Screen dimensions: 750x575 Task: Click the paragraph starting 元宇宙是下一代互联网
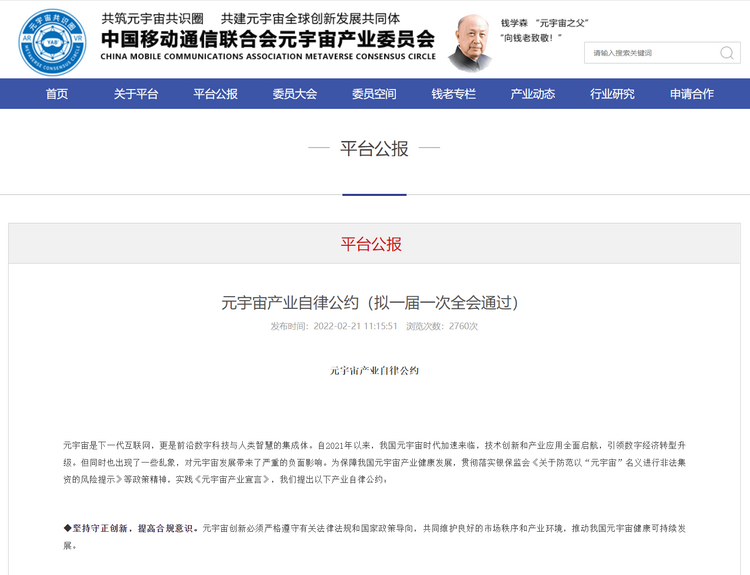[x=375, y=462]
